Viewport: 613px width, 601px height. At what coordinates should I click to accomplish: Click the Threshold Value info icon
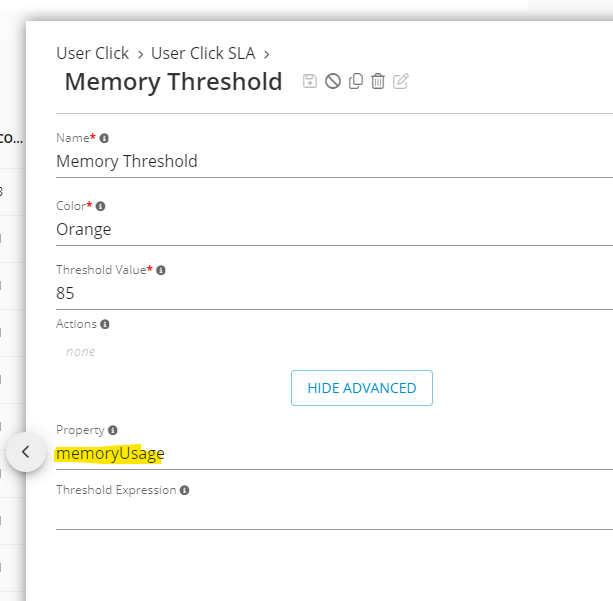click(161, 270)
